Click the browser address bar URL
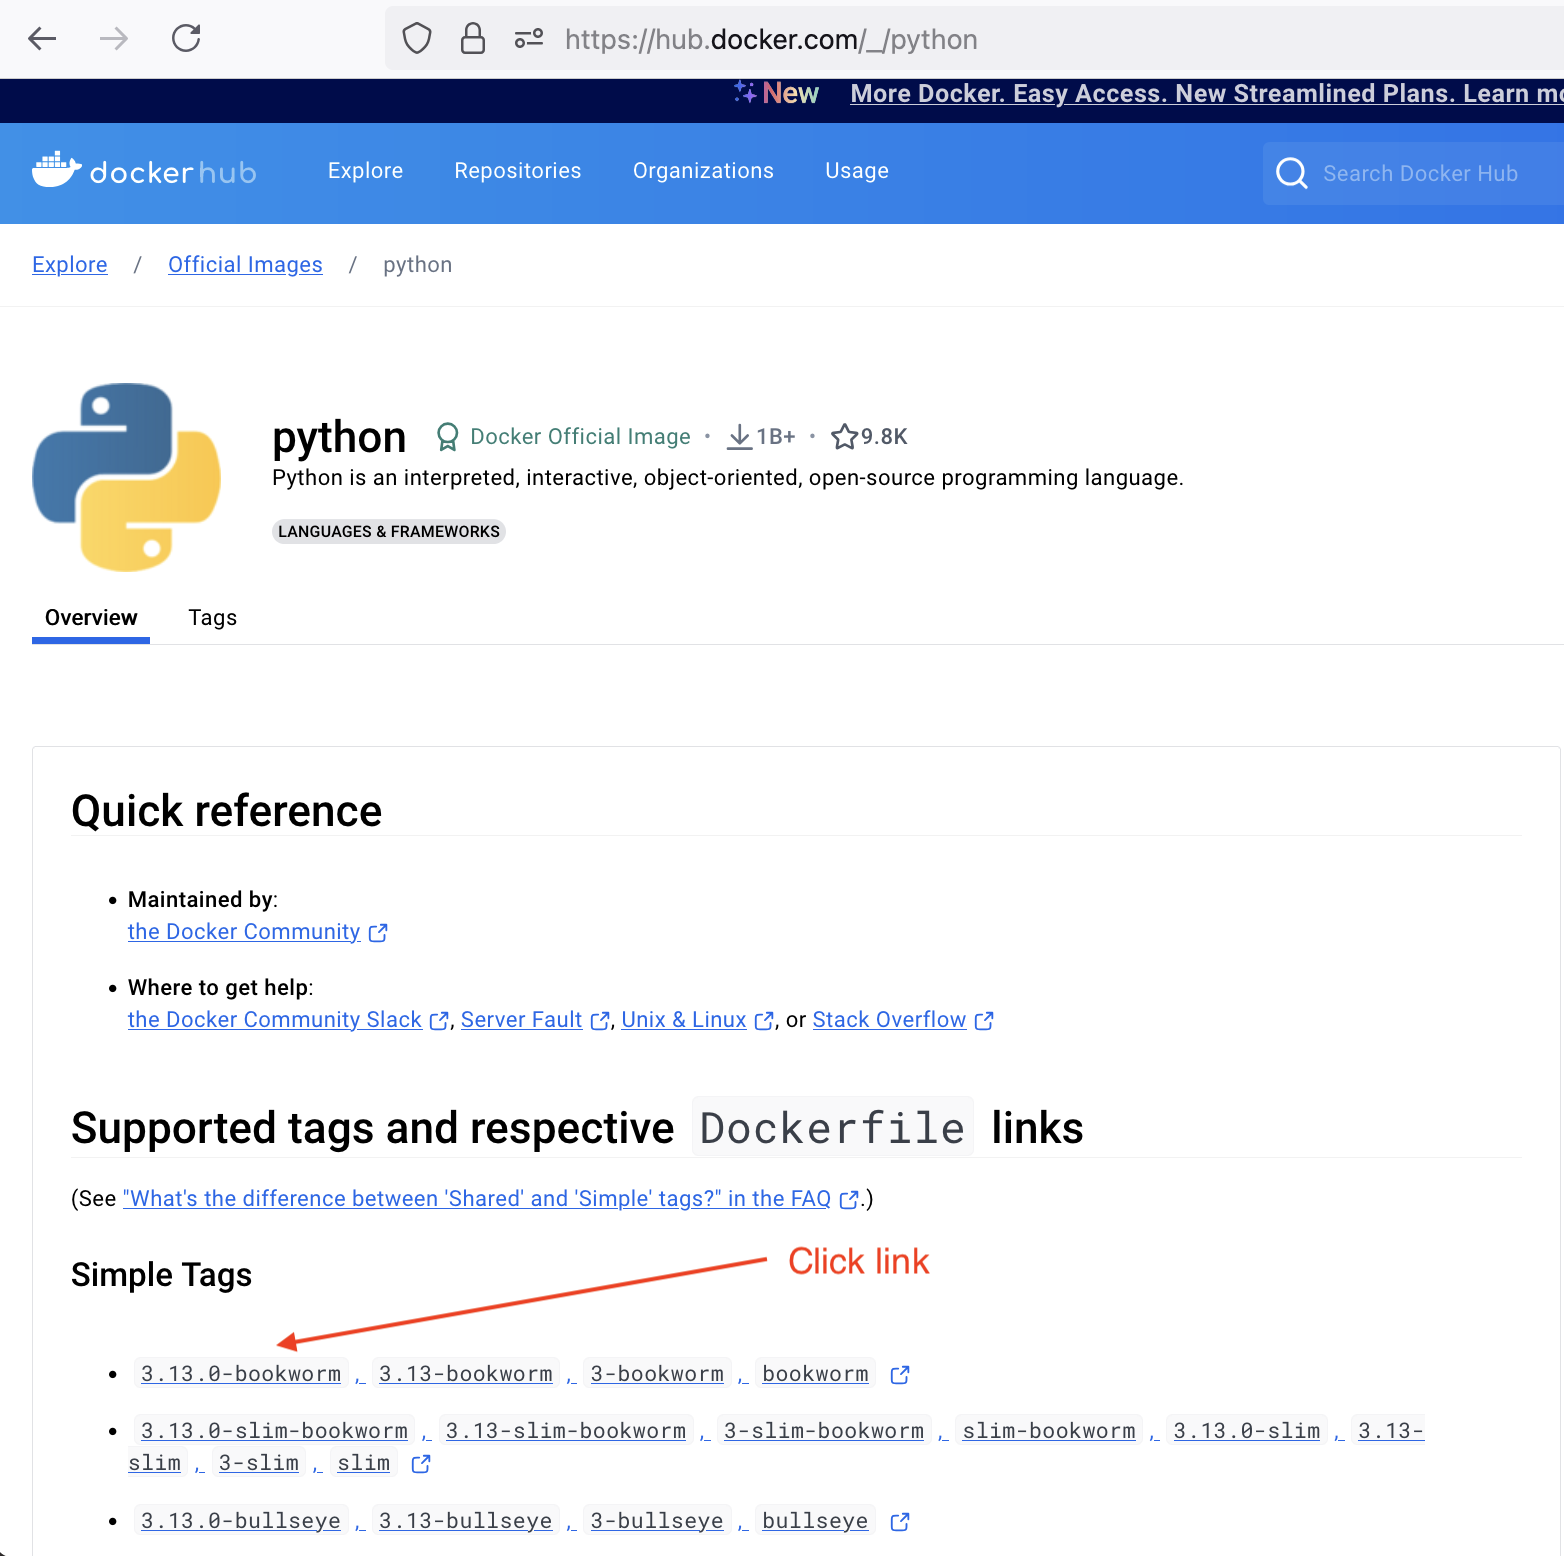Viewport: 1564px width, 1556px height. 771,39
